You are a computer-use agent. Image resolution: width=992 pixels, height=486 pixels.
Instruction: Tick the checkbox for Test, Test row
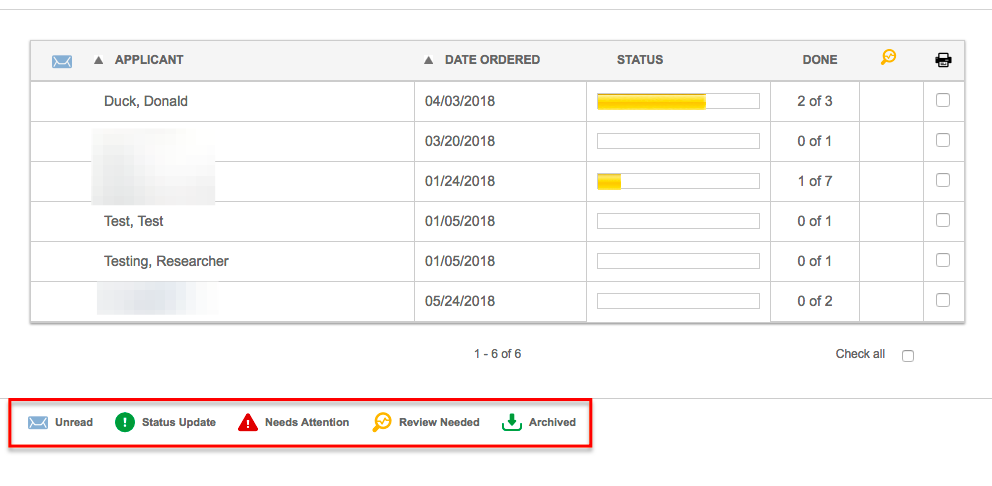(x=943, y=220)
